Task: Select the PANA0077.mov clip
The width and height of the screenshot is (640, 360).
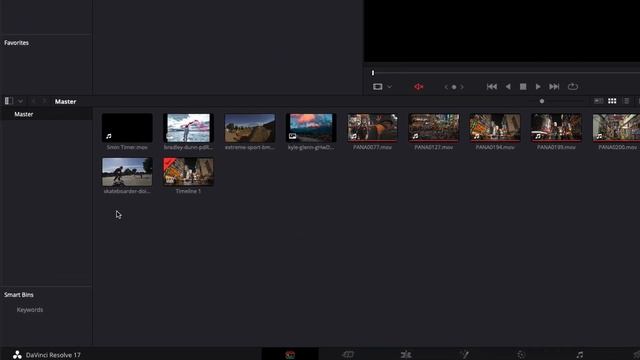Action: [x=372, y=128]
